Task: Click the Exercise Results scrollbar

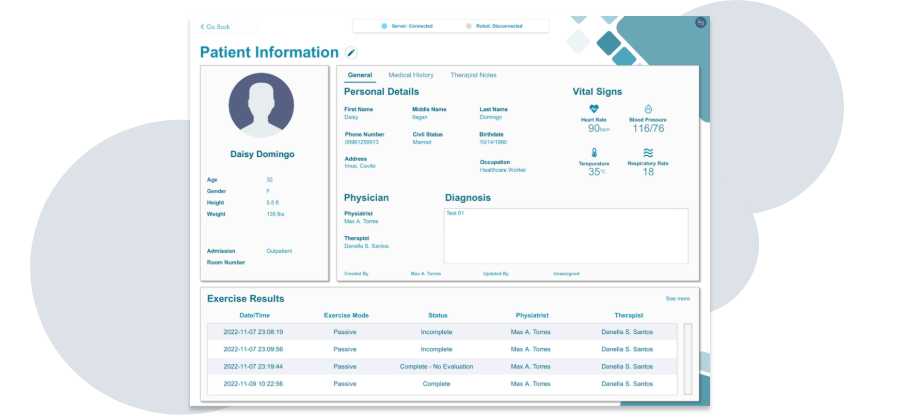Action: 688,359
